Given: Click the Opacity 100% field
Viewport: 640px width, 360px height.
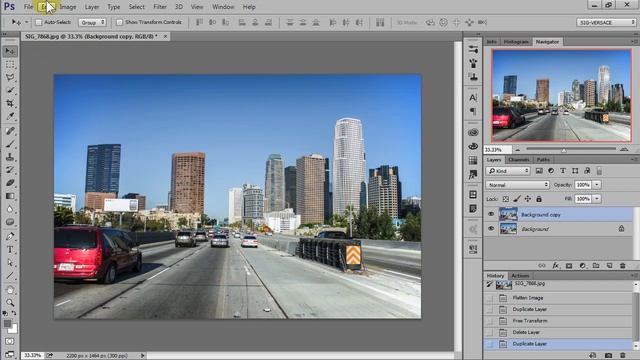Looking at the screenshot, I should coord(583,185).
